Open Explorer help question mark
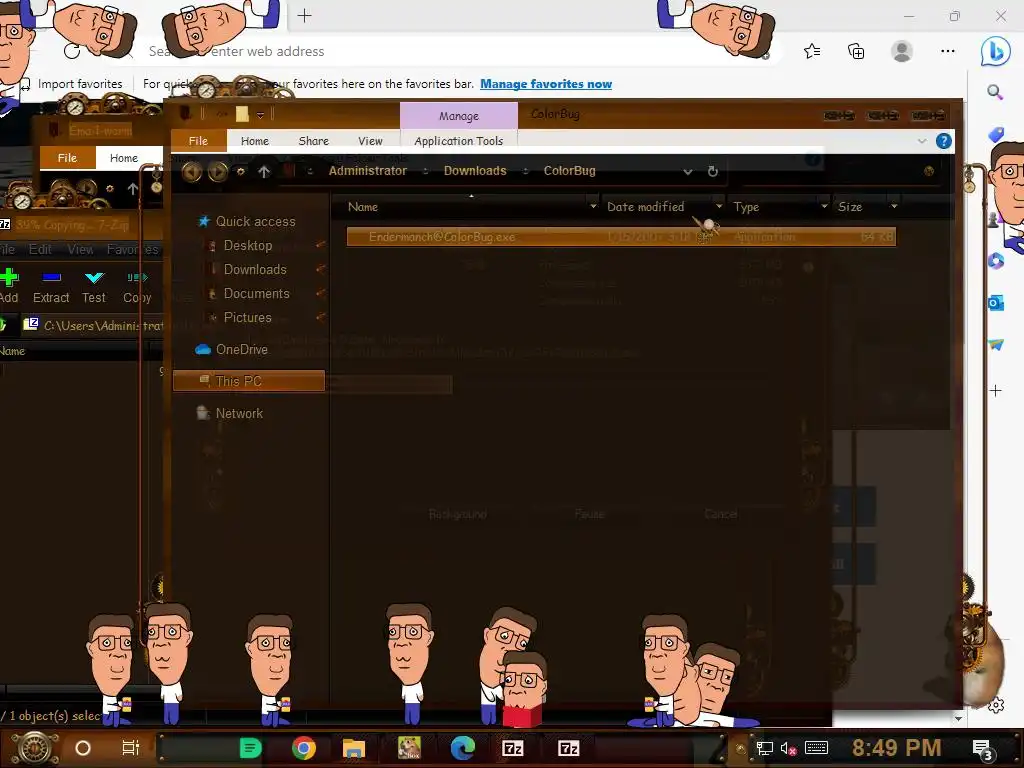Screen dimensions: 1024x768 (944, 141)
